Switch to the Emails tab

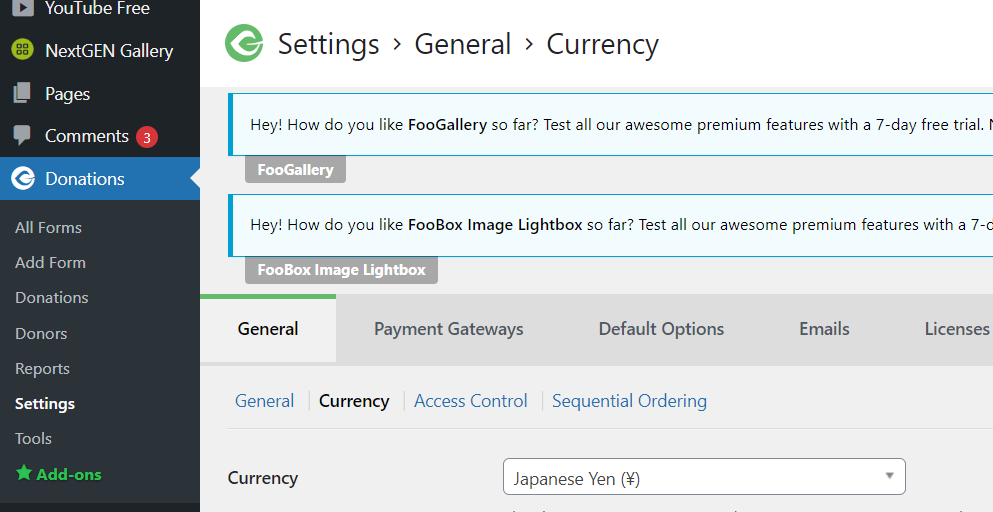pyautogui.click(x=824, y=329)
